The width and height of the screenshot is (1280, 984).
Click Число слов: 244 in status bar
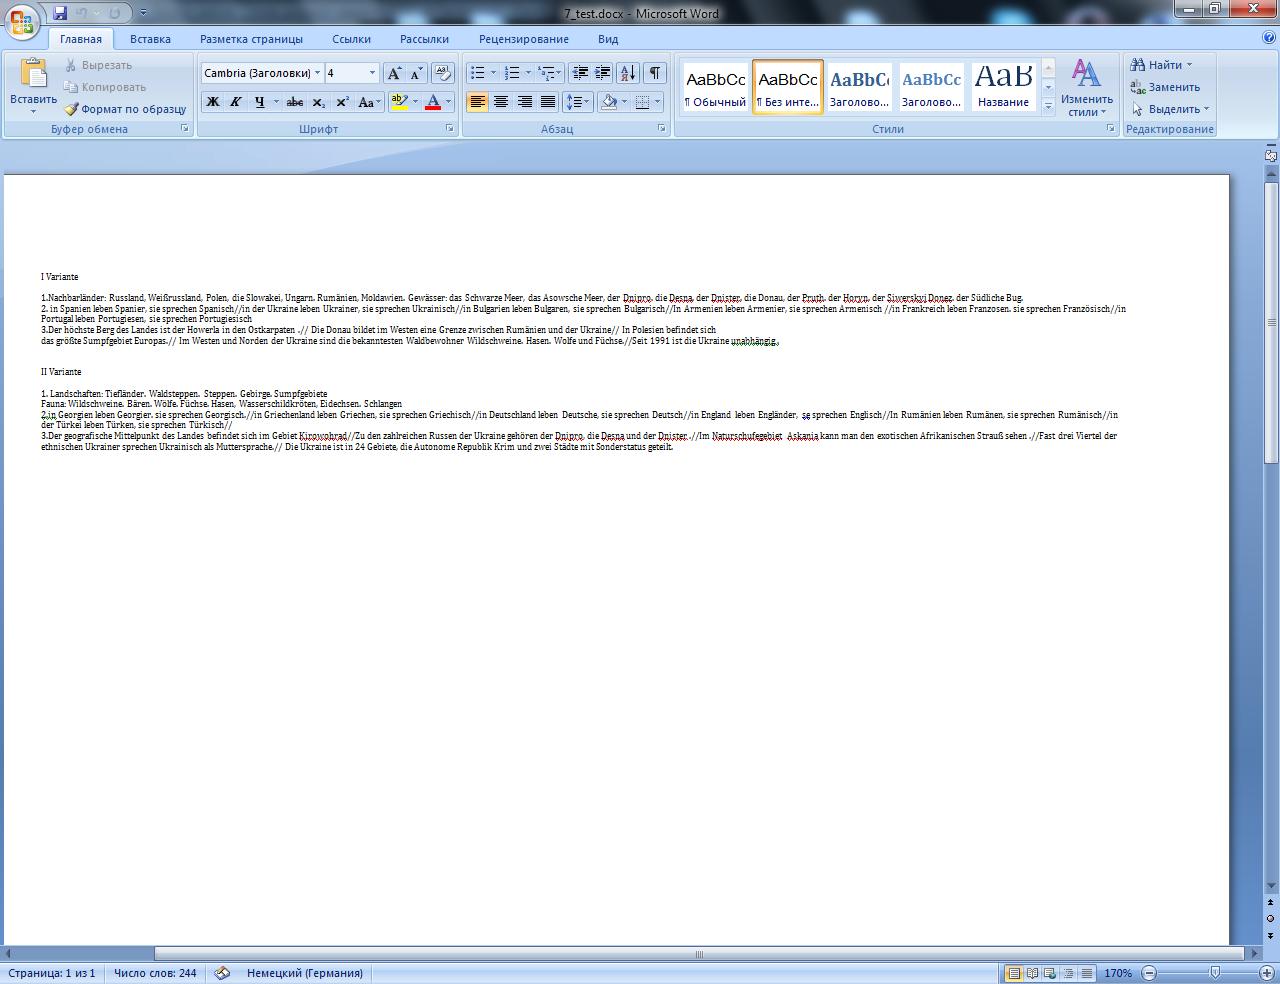[155, 973]
